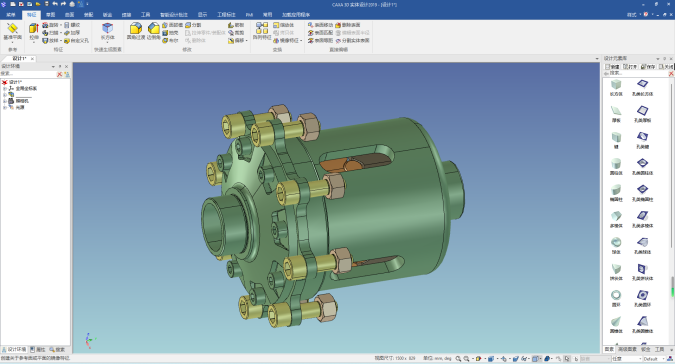
Task: Toggle the selection arrow button in status bar
Action: coord(567,358)
